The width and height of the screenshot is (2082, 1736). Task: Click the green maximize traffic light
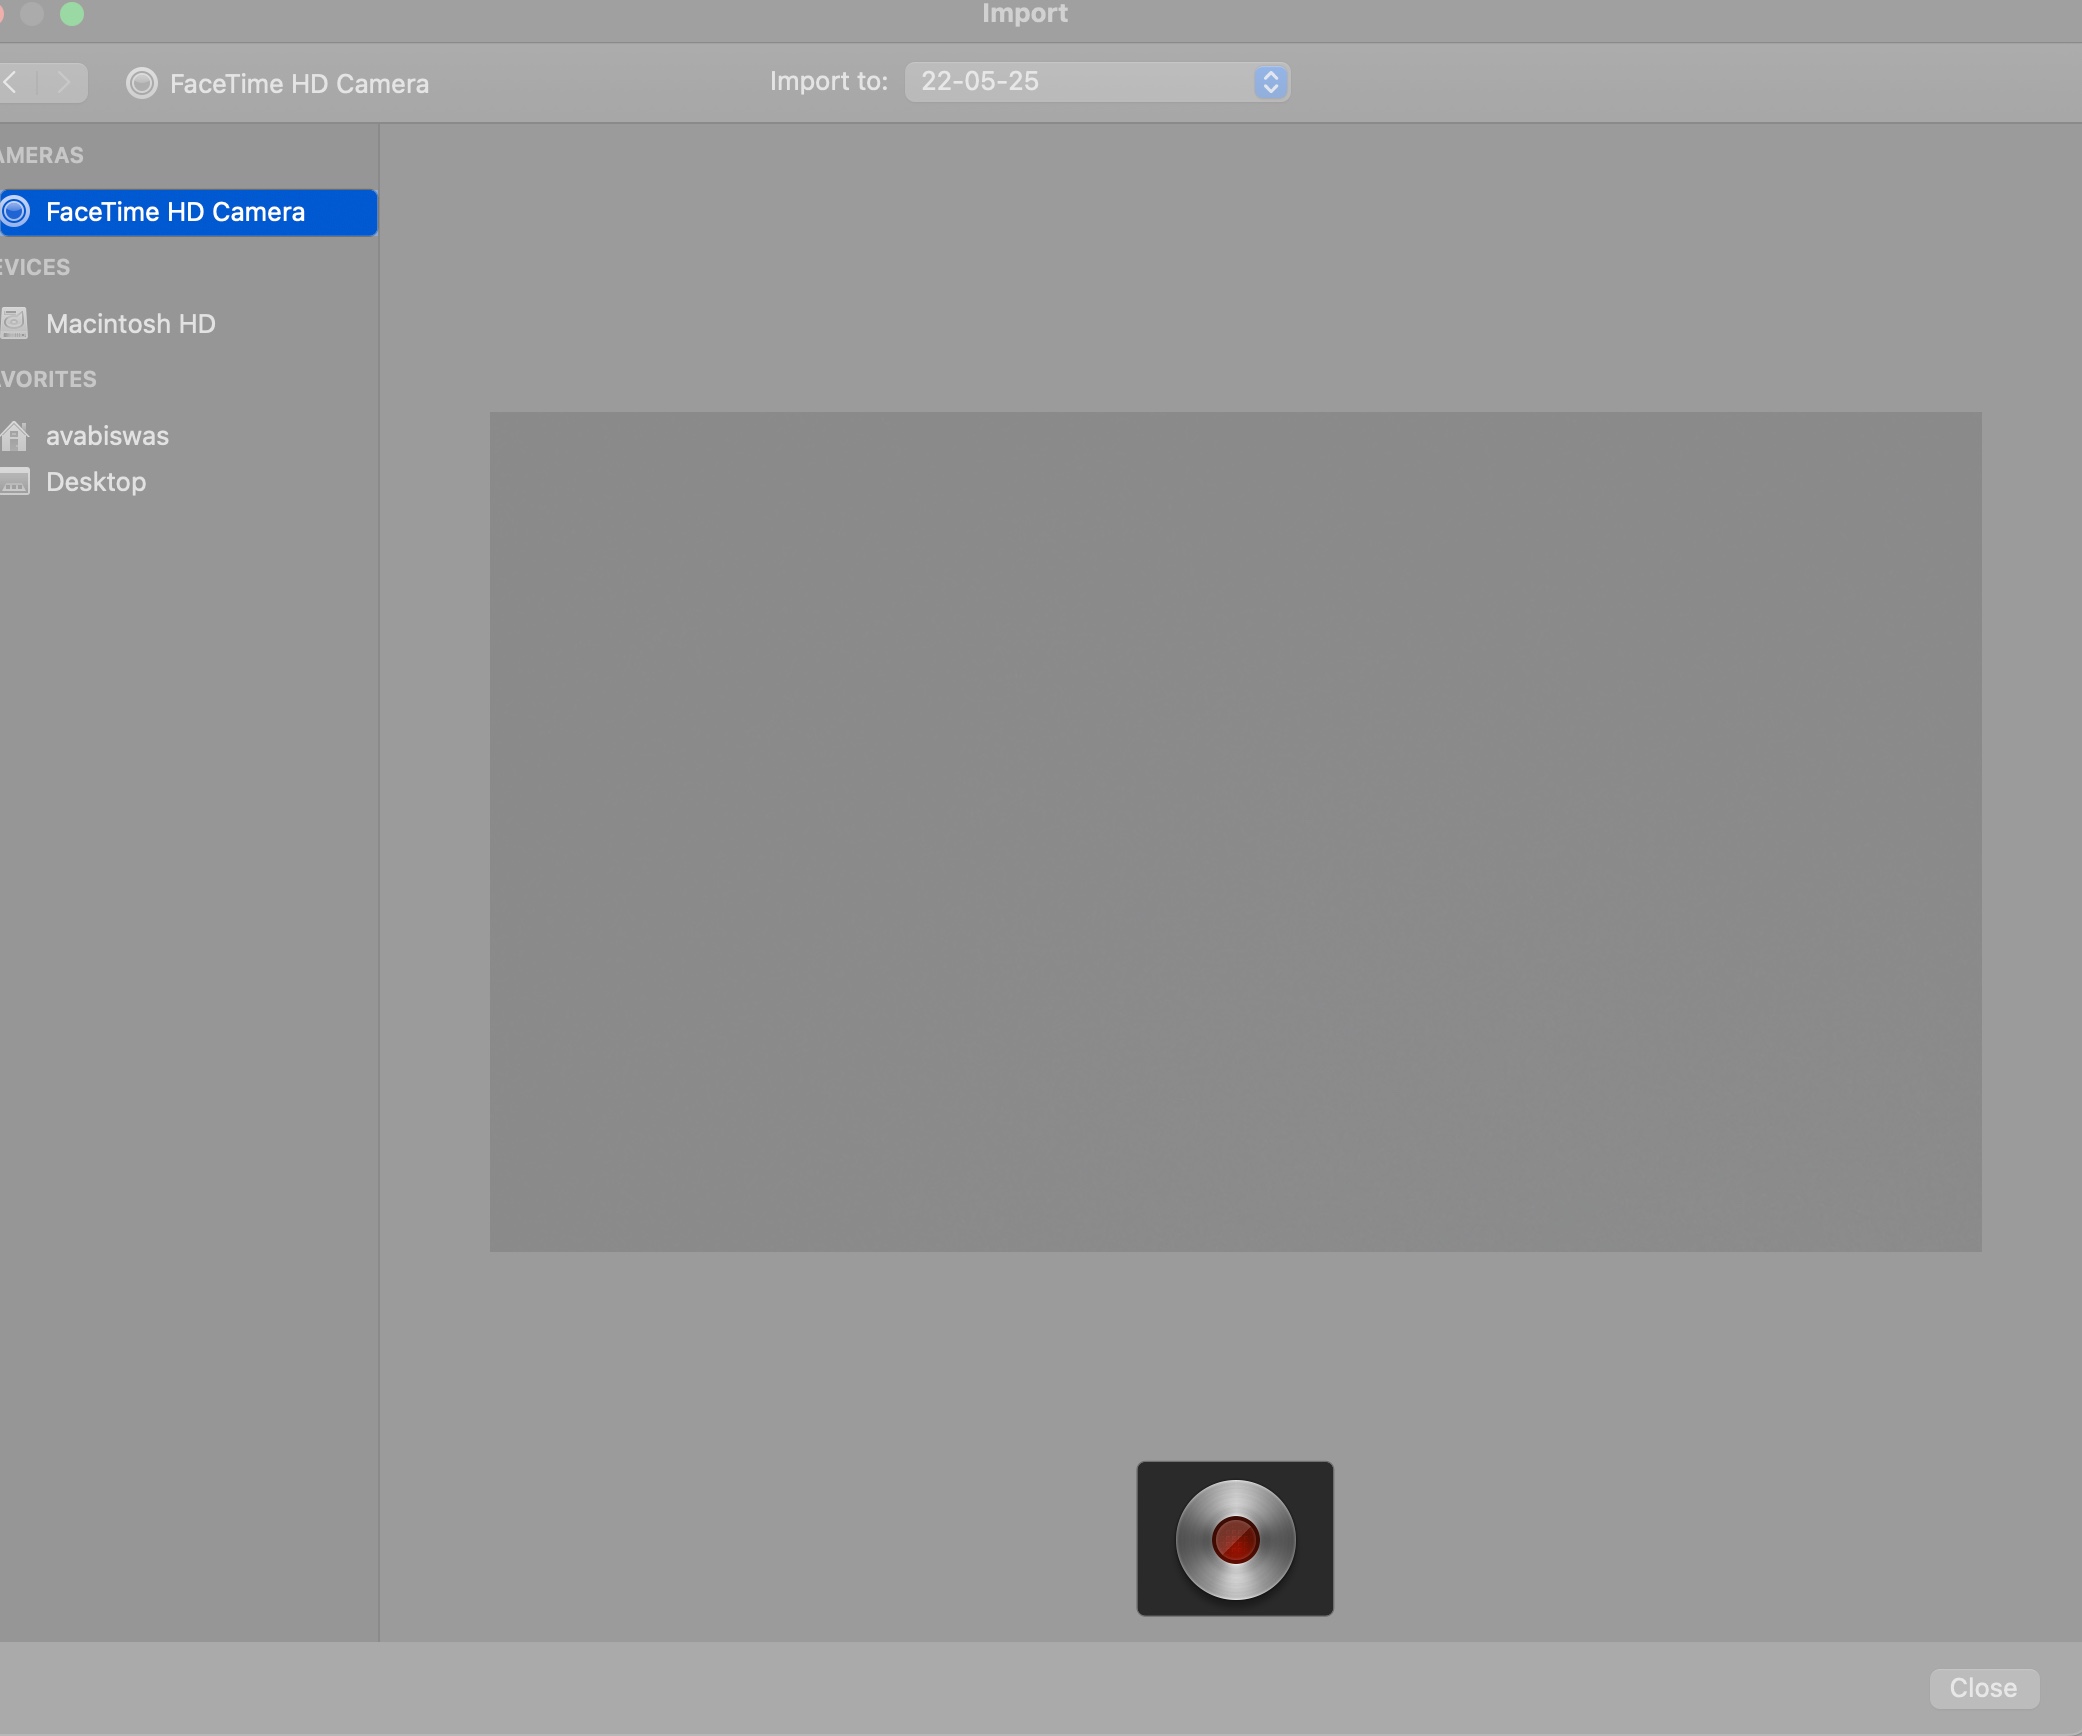click(x=72, y=13)
